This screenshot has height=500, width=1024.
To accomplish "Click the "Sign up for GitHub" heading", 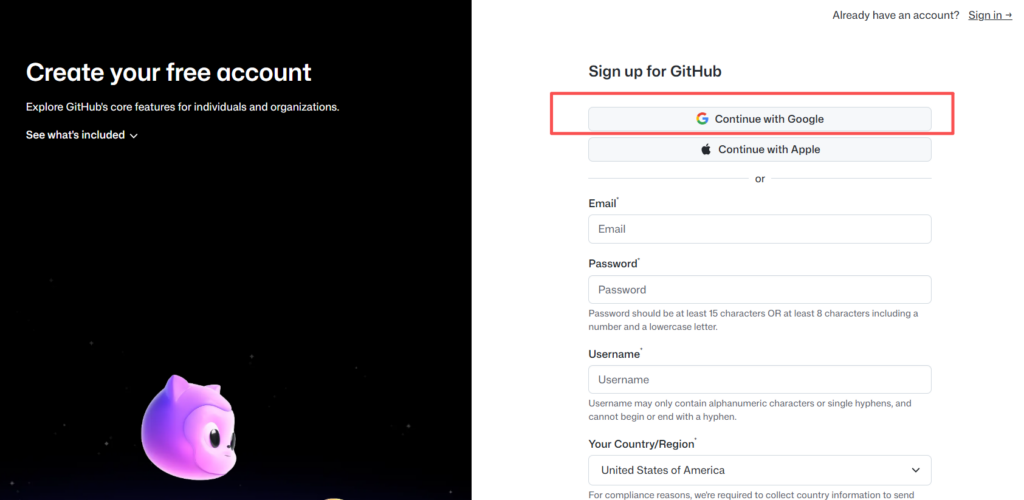I will (655, 72).
